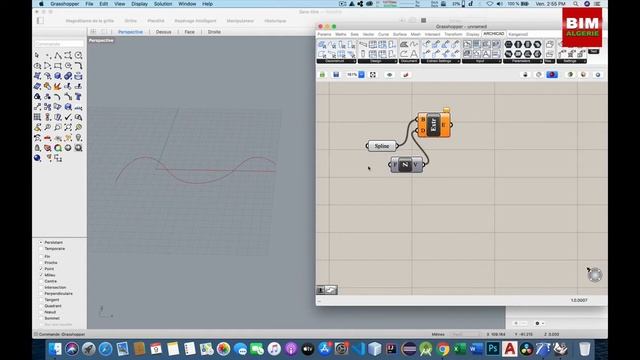Click the disable-preview icon in Grasshopper toolbar
Screen dimensions: 640x360
(525, 75)
